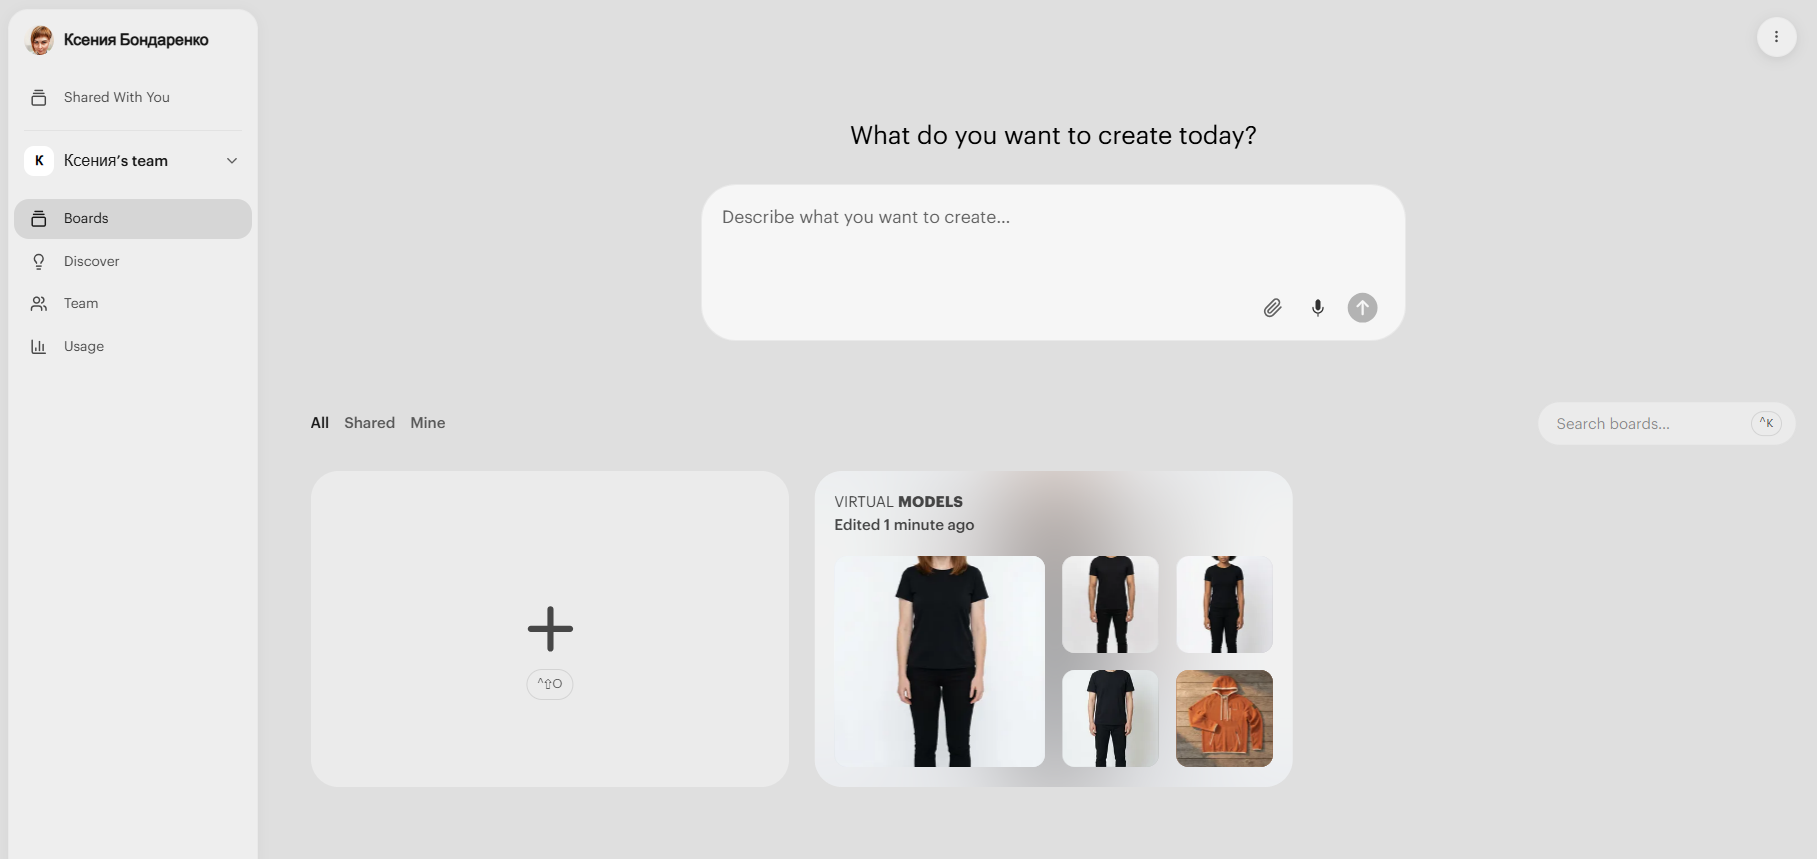Click the microphone voice input icon

pyautogui.click(x=1318, y=308)
